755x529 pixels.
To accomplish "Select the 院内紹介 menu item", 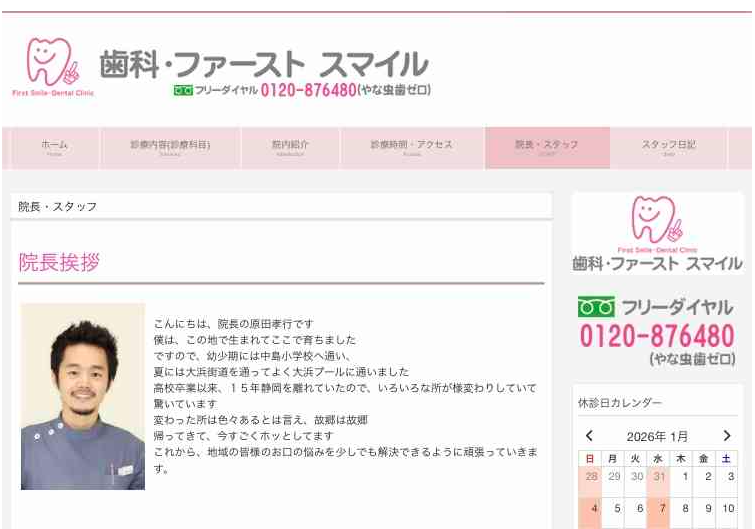I will (x=290, y=147).
